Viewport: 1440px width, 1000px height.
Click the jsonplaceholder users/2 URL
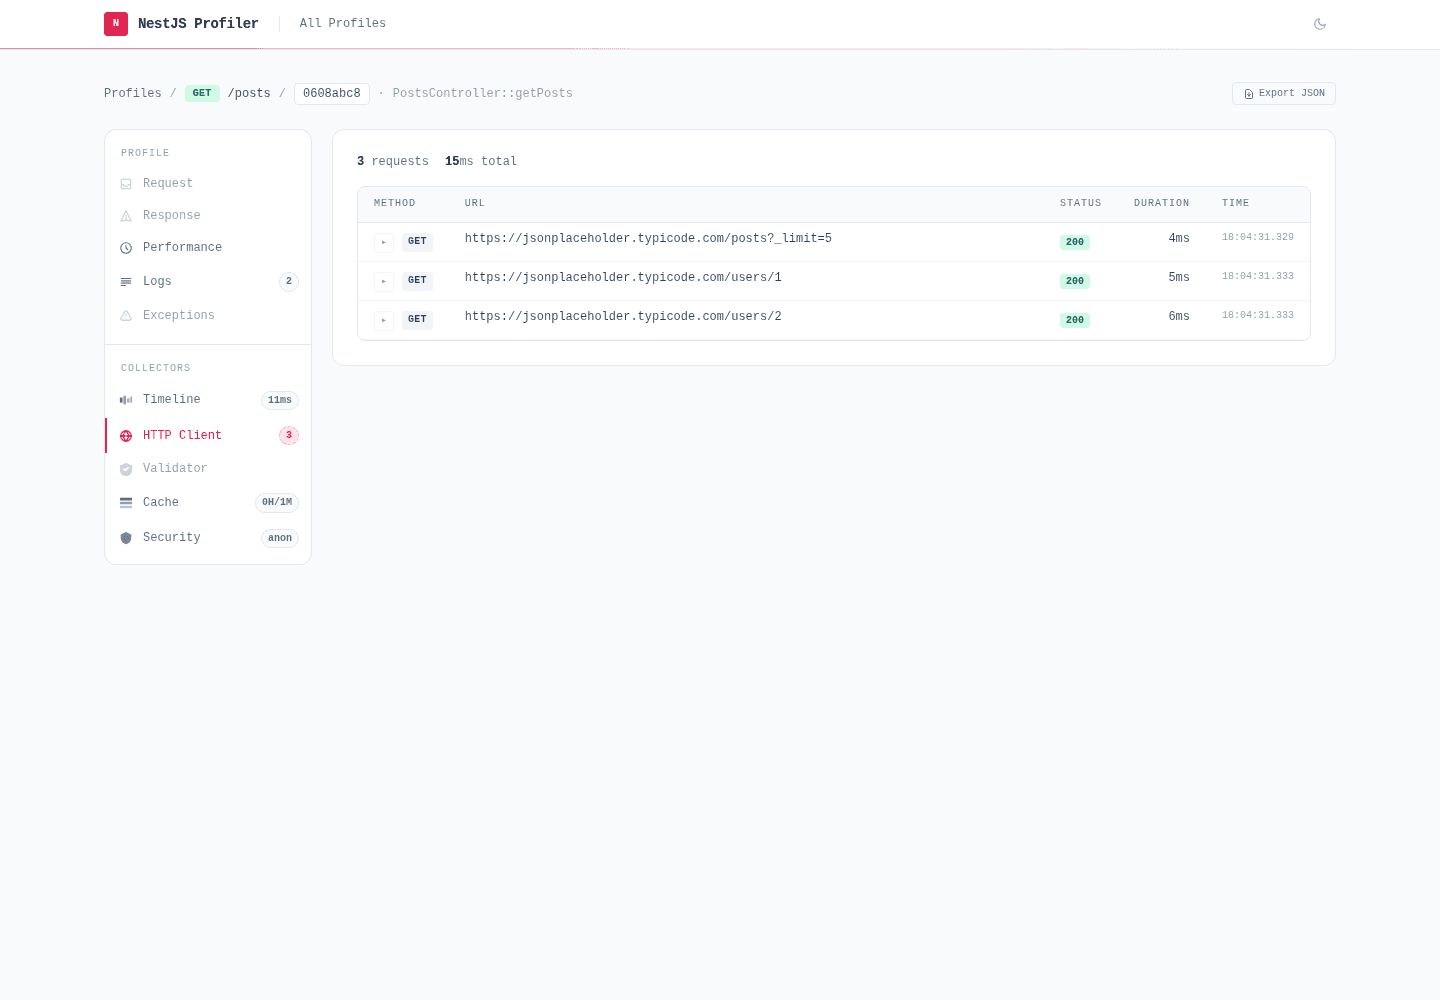pyautogui.click(x=623, y=317)
